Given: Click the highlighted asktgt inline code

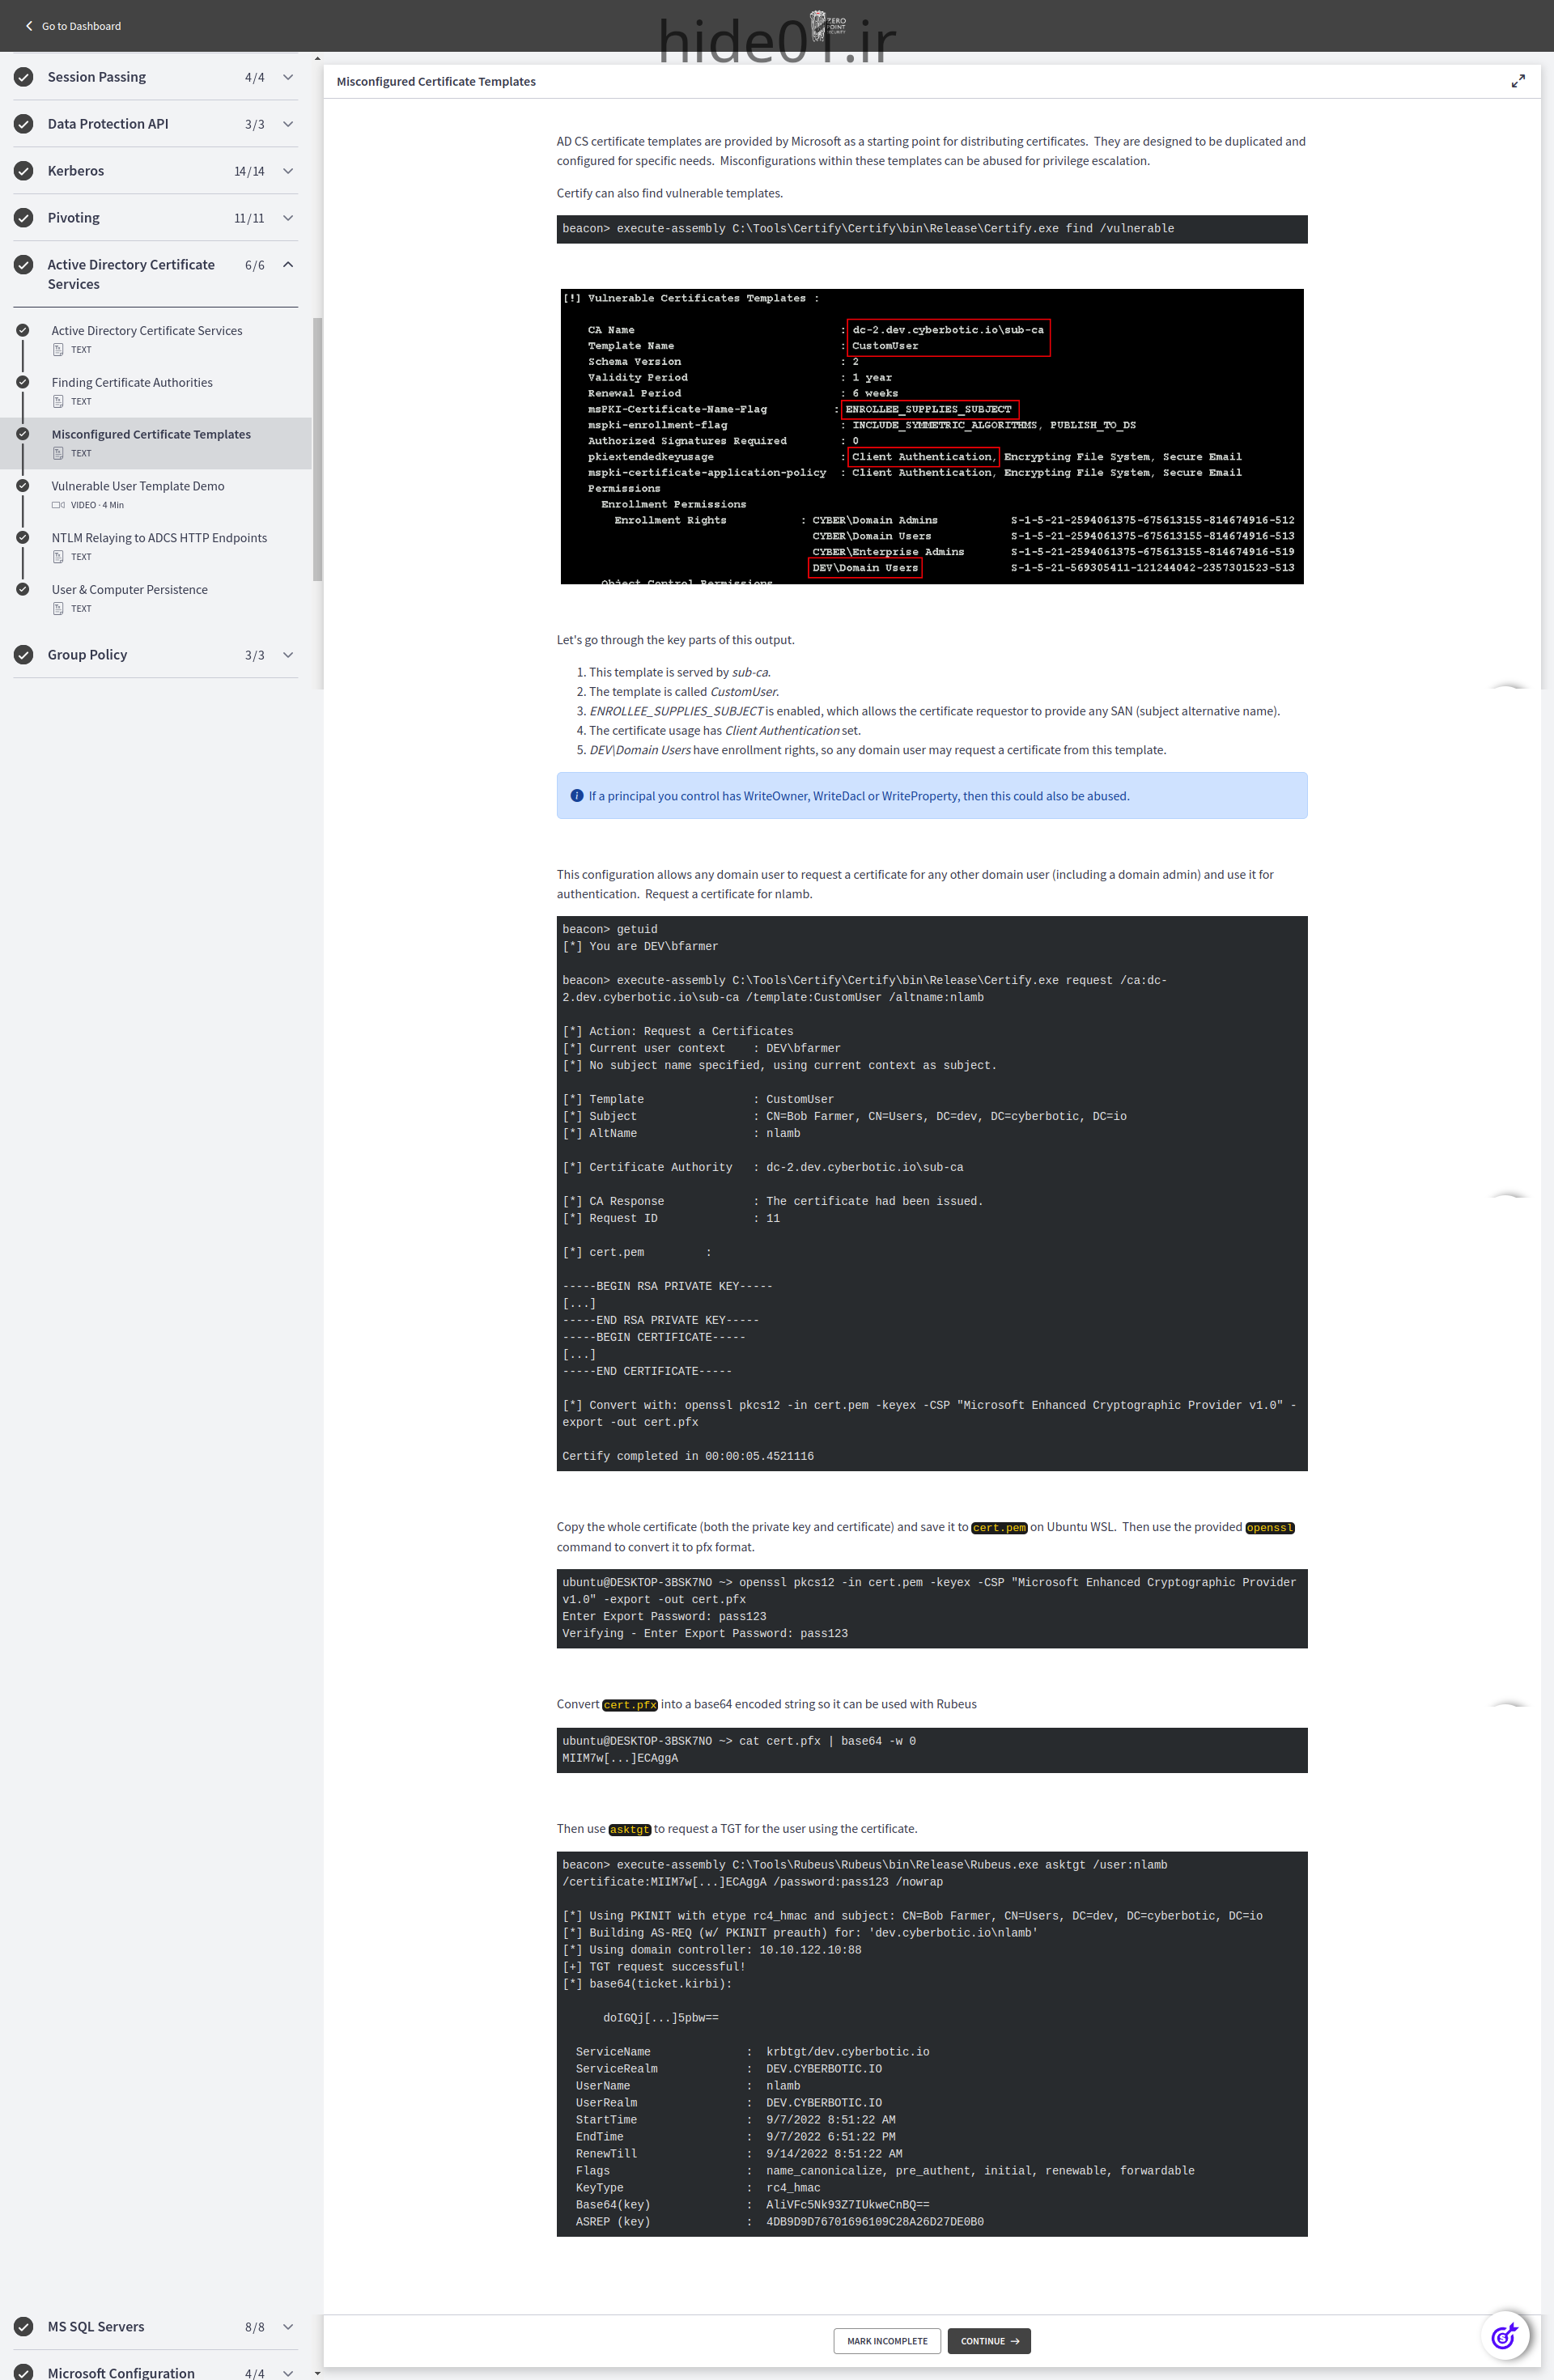Looking at the screenshot, I should coord(630,1829).
